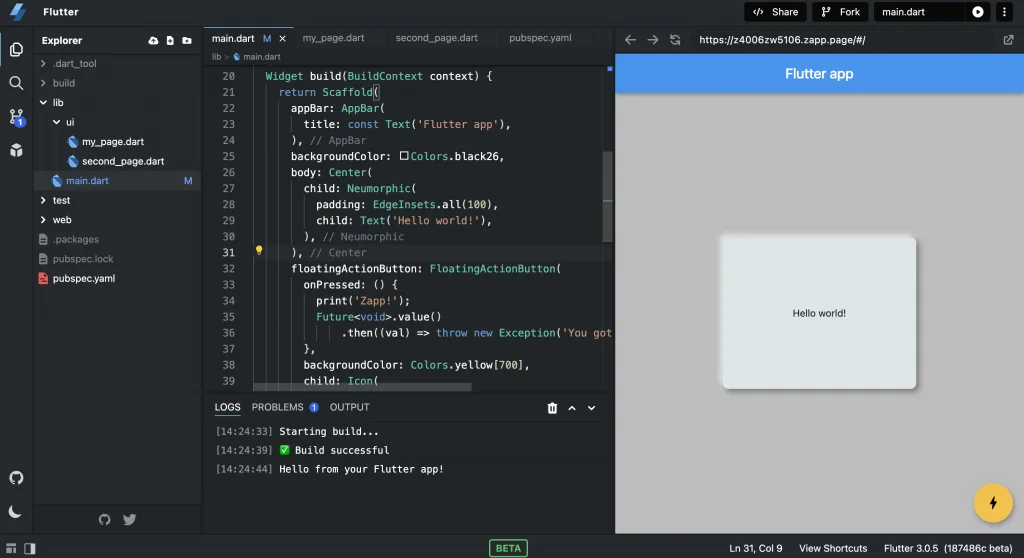Screen dimensions: 1024x558
Task: Toggle dark mode with the moon icon
Action: click(x=16, y=512)
